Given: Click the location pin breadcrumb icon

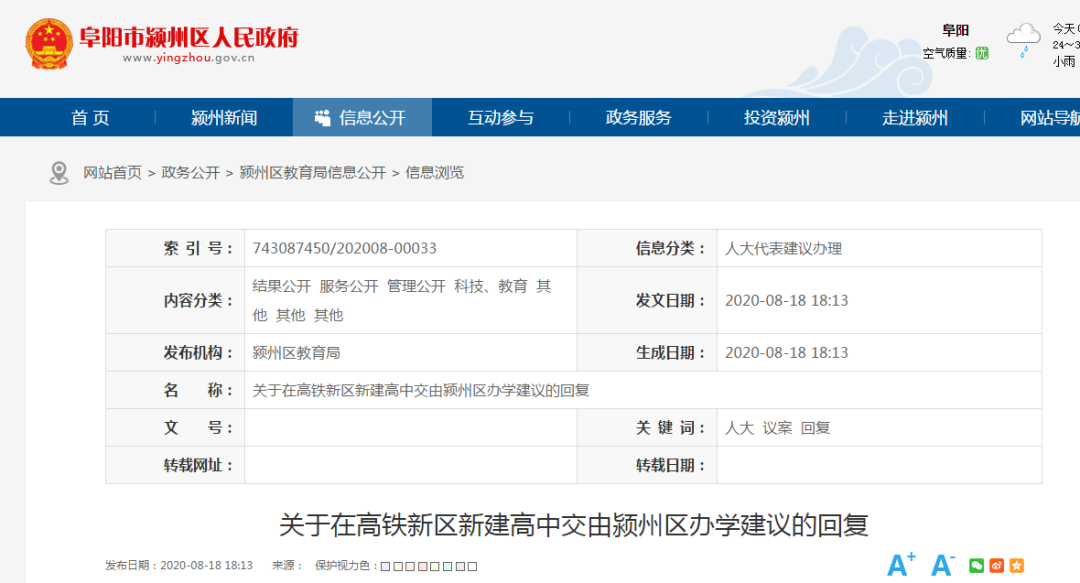Looking at the screenshot, I should click(x=59, y=173).
